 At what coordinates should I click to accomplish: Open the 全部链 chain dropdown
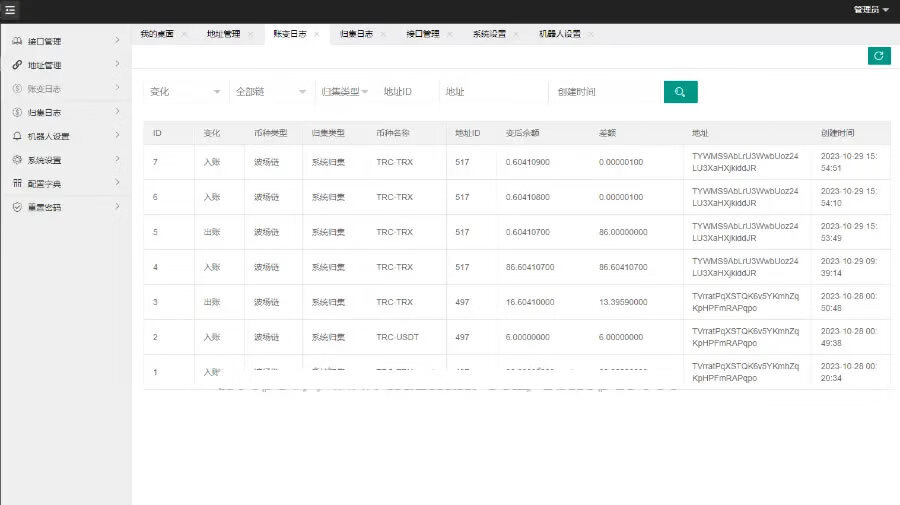(x=272, y=92)
